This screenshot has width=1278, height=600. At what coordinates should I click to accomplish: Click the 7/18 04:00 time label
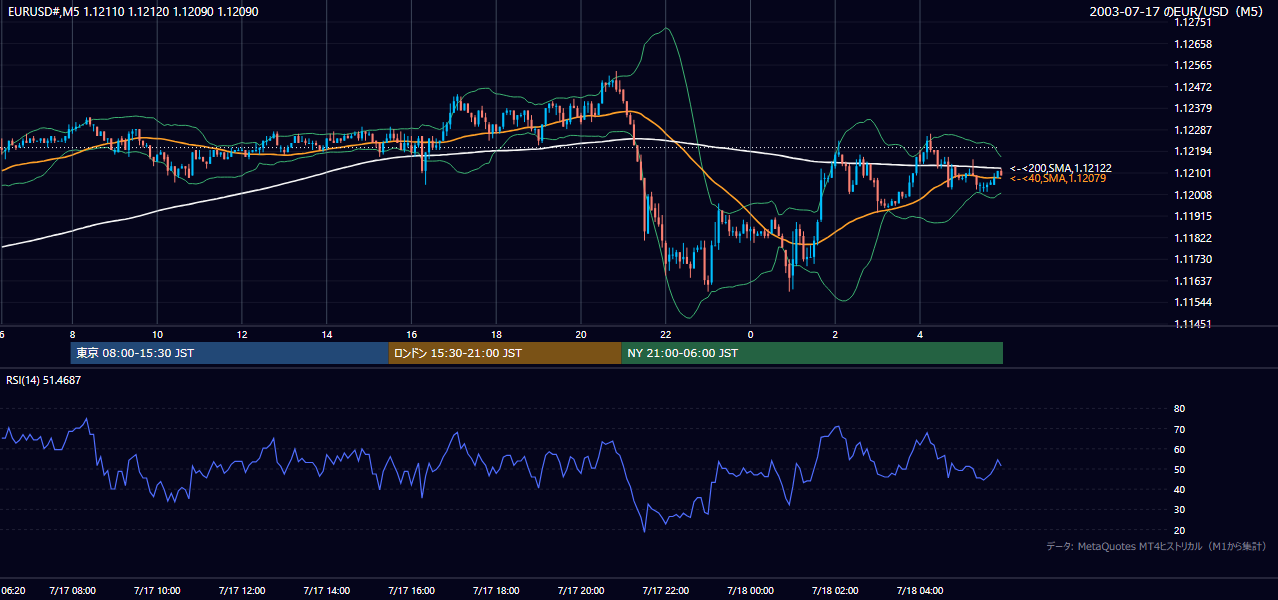920,591
